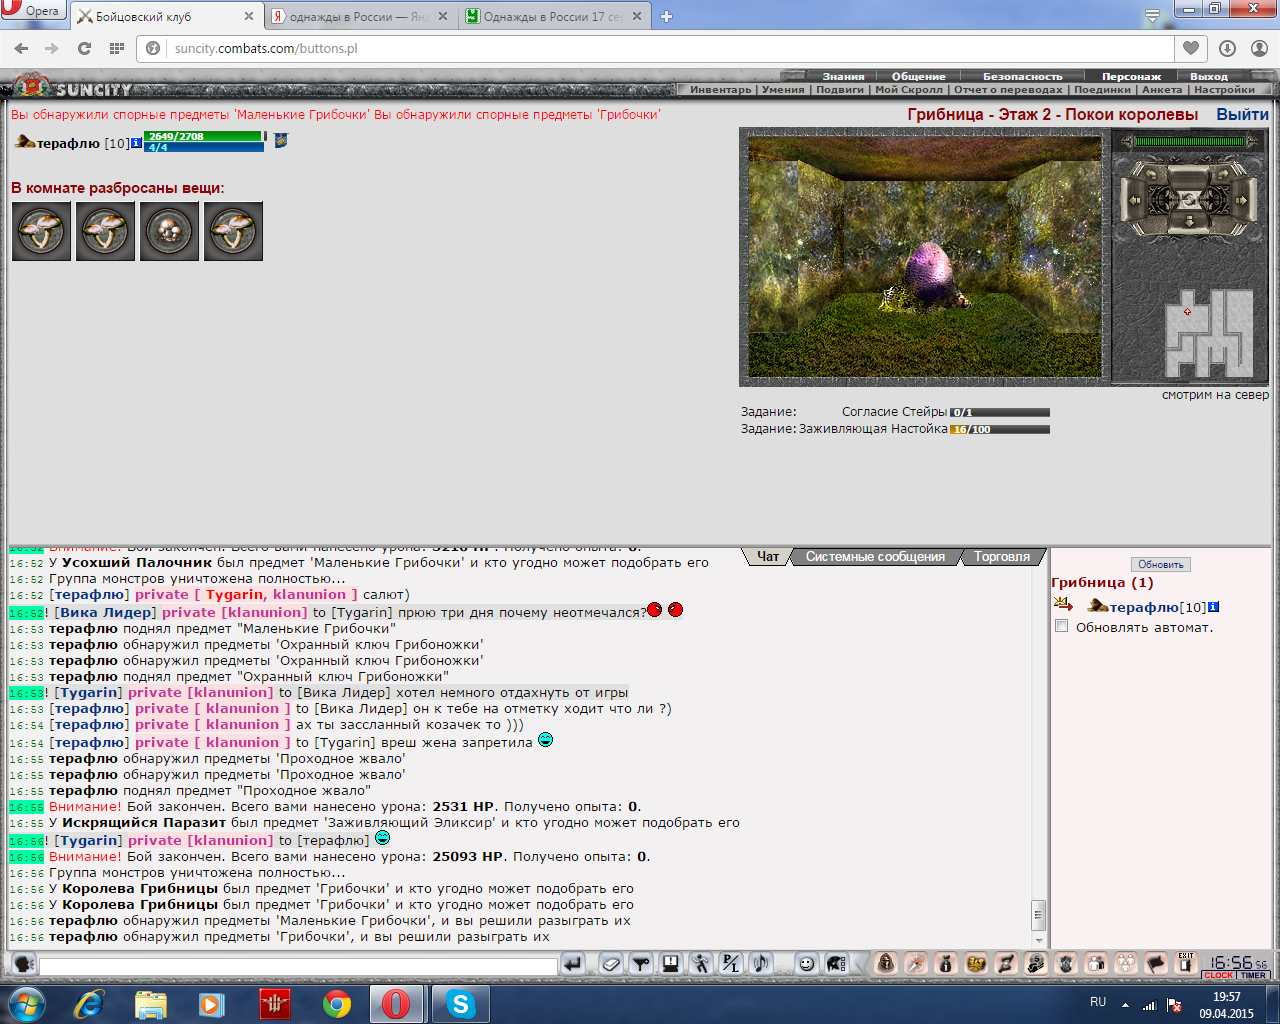Toggle chat sound with the music note icon
The image size is (1280, 1024).
point(761,964)
